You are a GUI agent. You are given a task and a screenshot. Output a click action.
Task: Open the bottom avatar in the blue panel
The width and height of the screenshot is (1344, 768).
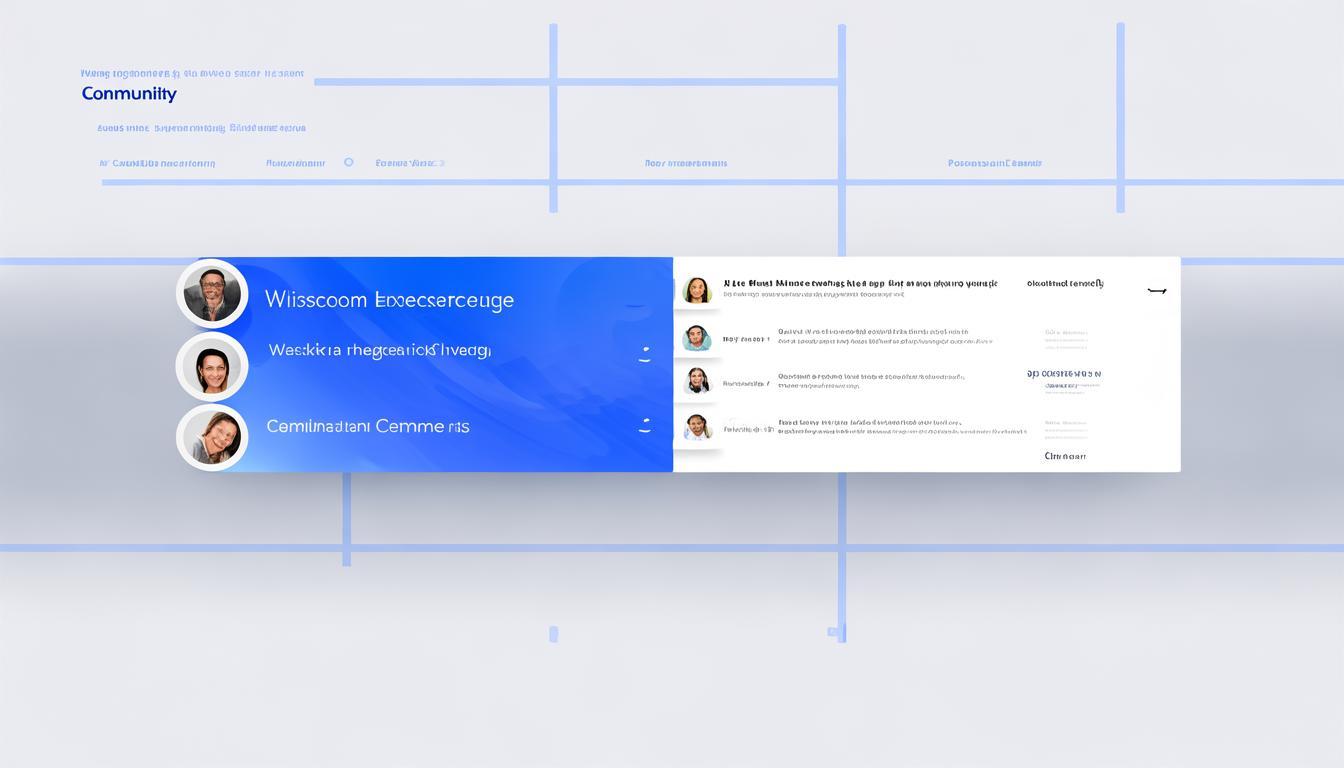tap(212, 437)
